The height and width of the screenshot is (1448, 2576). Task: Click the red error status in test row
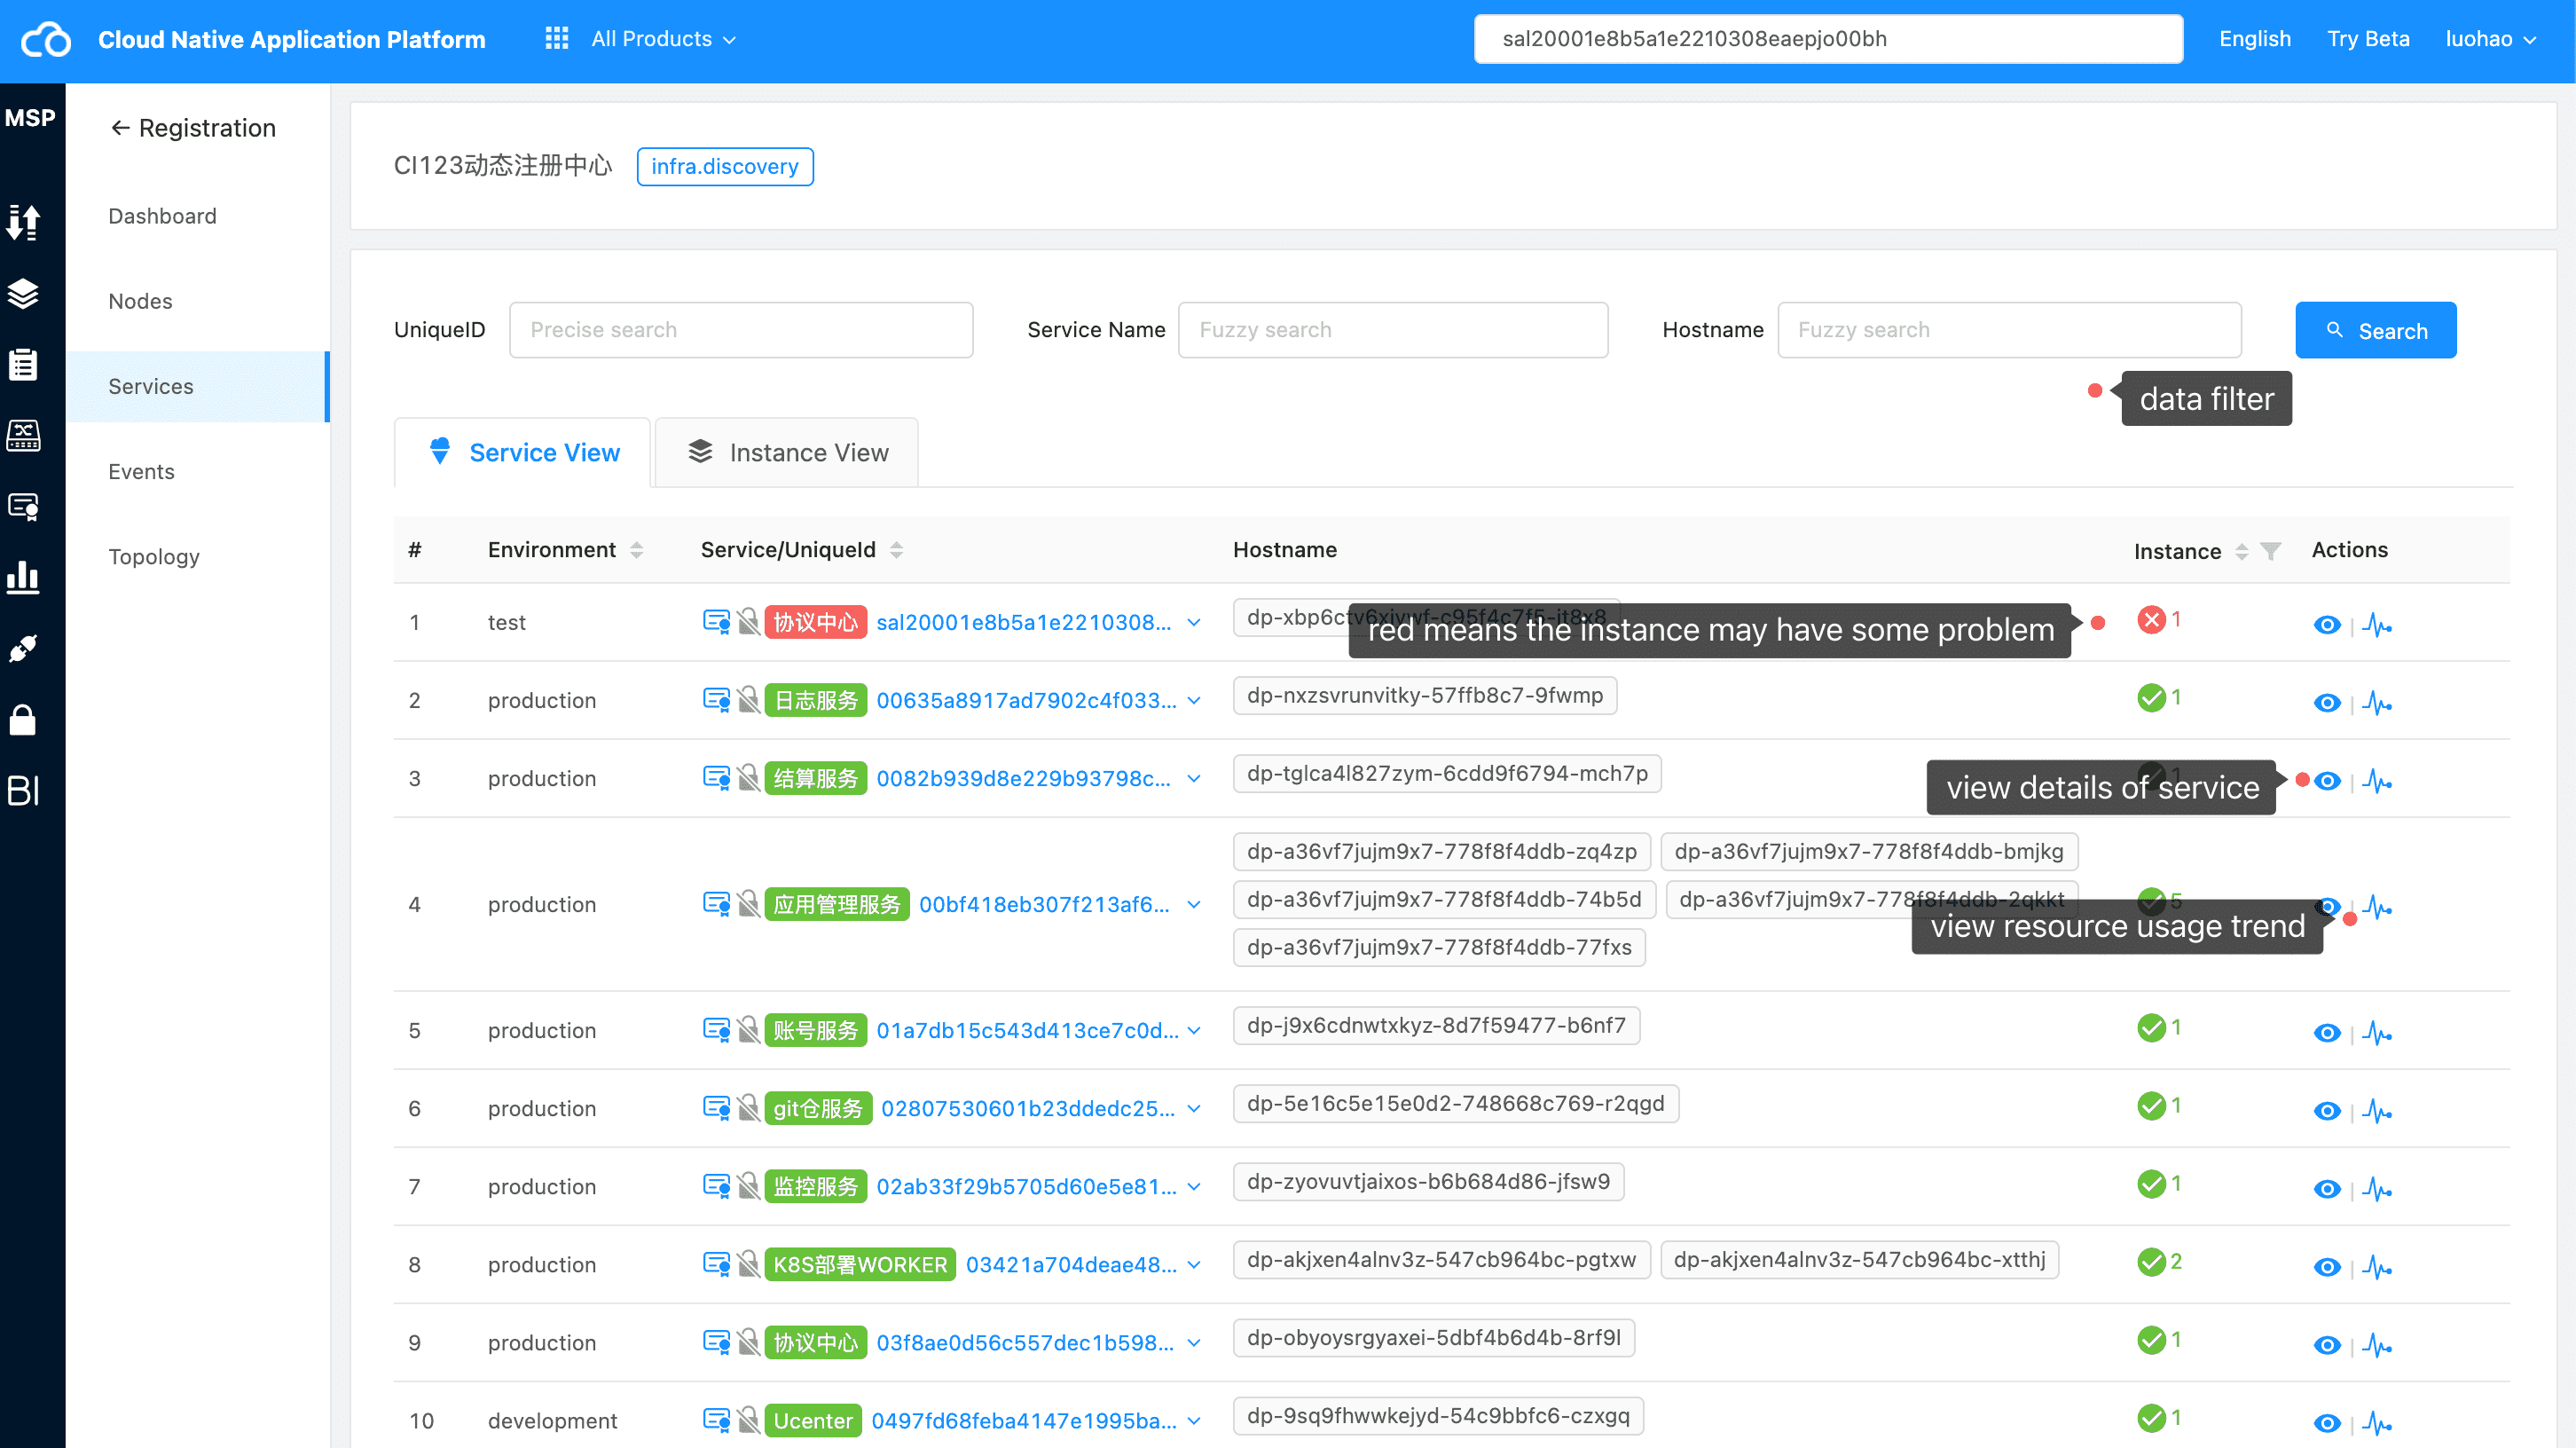pyautogui.click(x=2151, y=620)
